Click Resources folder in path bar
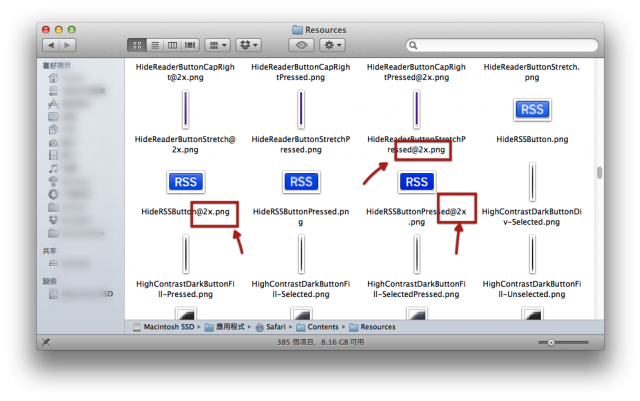Viewport: 640px width, 401px height. [x=373, y=327]
